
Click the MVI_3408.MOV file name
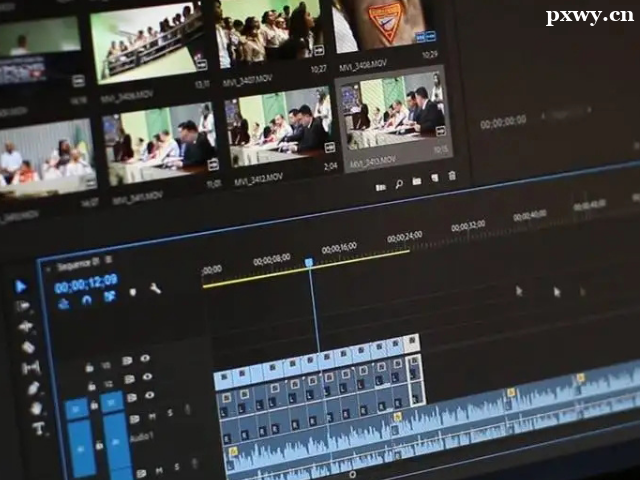(x=363, y=65)
